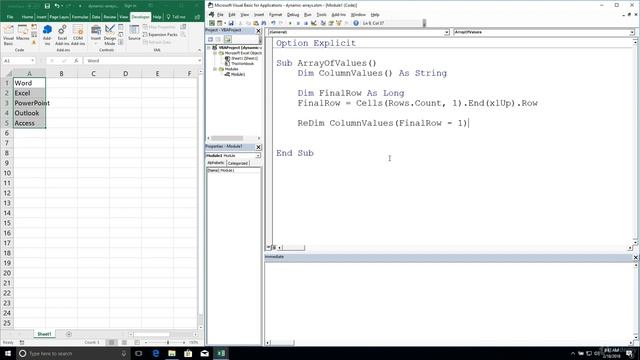Pause execution with VBA break icon
The width and height of the screenshot is (640, 360).
click(x=298, y=23)
